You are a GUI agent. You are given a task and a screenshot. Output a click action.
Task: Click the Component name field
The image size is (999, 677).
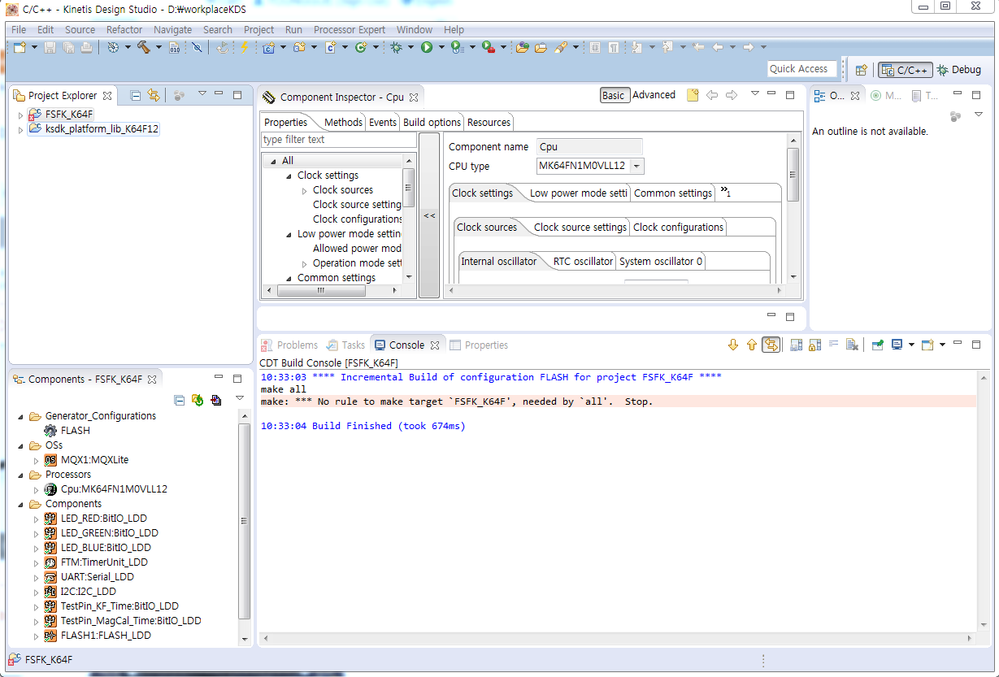(589, 147)
